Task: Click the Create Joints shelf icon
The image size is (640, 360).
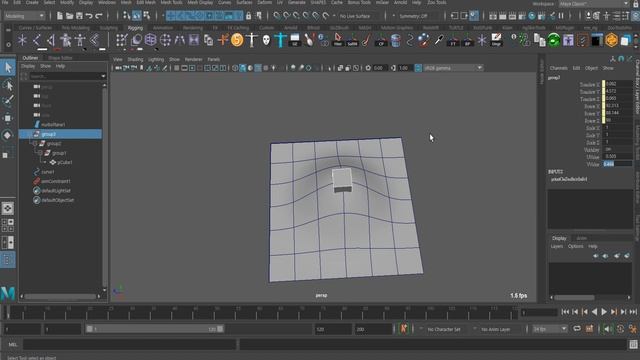Action: point(37,40)
